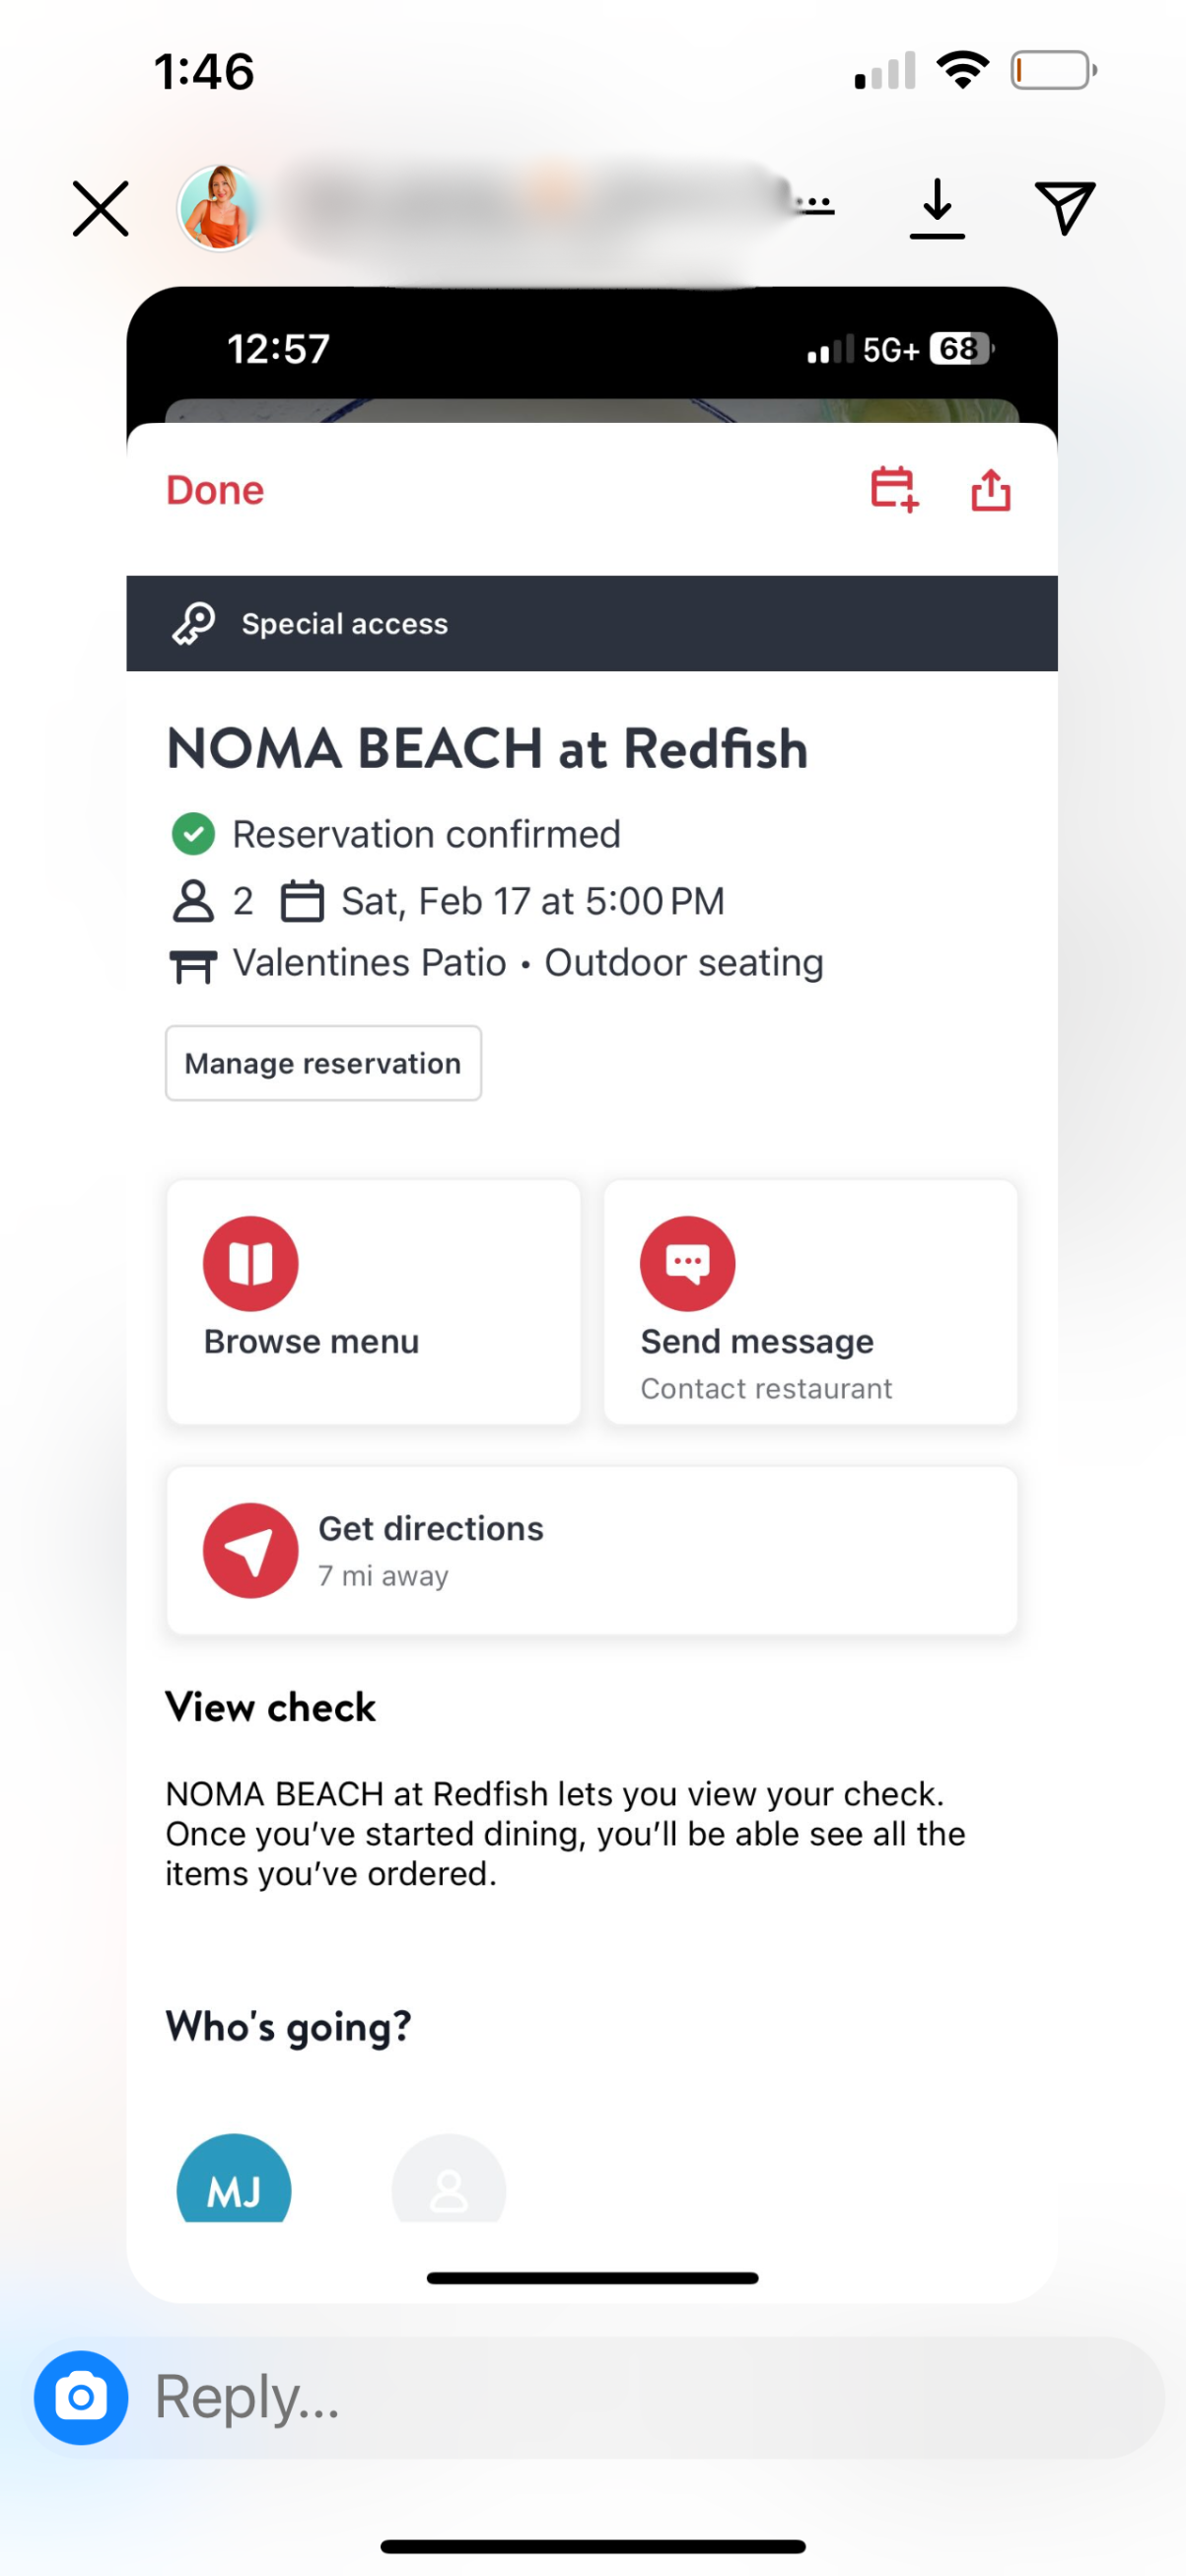Download the story using the arrow icon

pyautogui.click(x=937, y=208)
